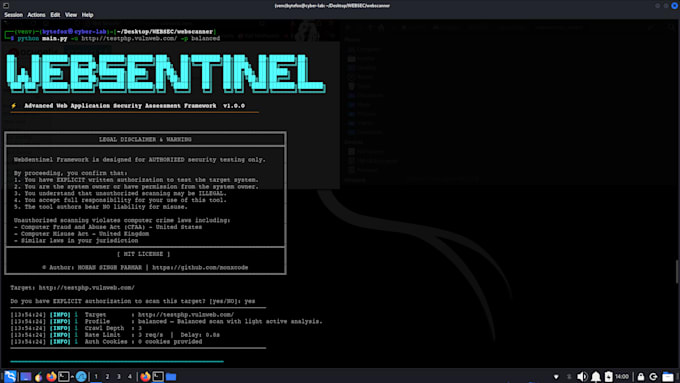
Task: Open the notifications bell icon
Action: 596,376
